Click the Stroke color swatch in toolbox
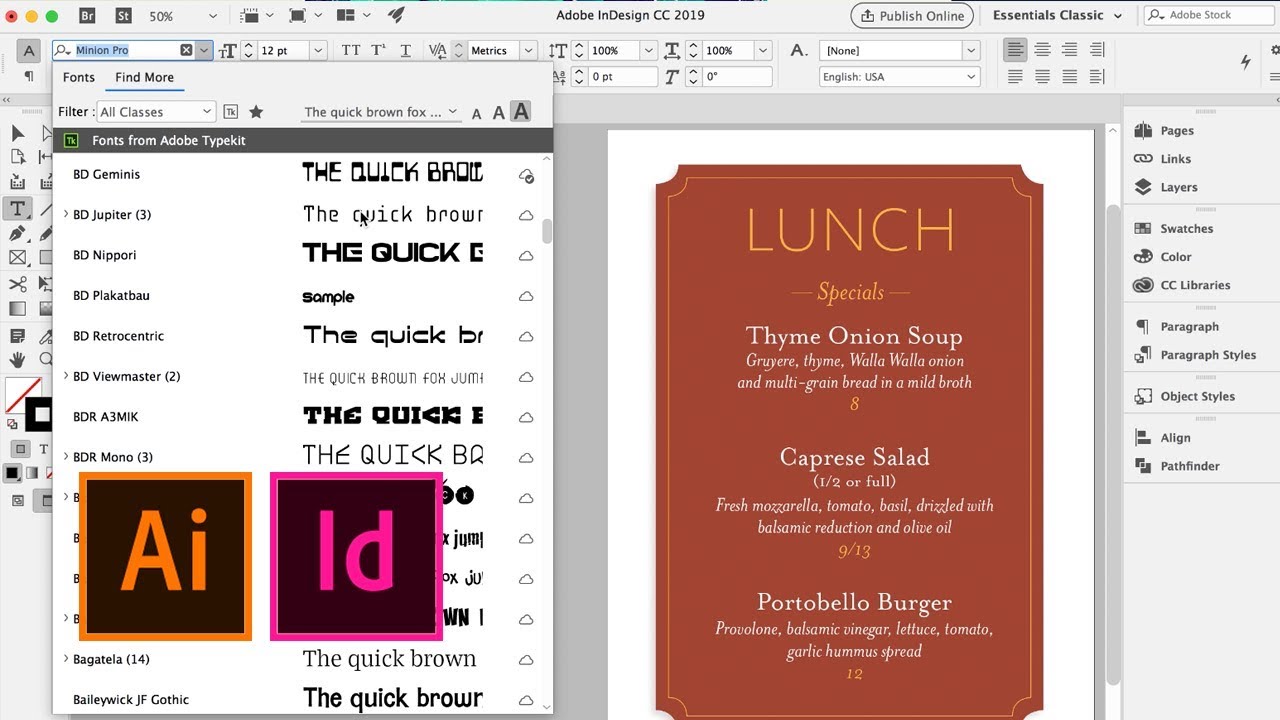Screen dimensions: 1280x720 point(41,415)
